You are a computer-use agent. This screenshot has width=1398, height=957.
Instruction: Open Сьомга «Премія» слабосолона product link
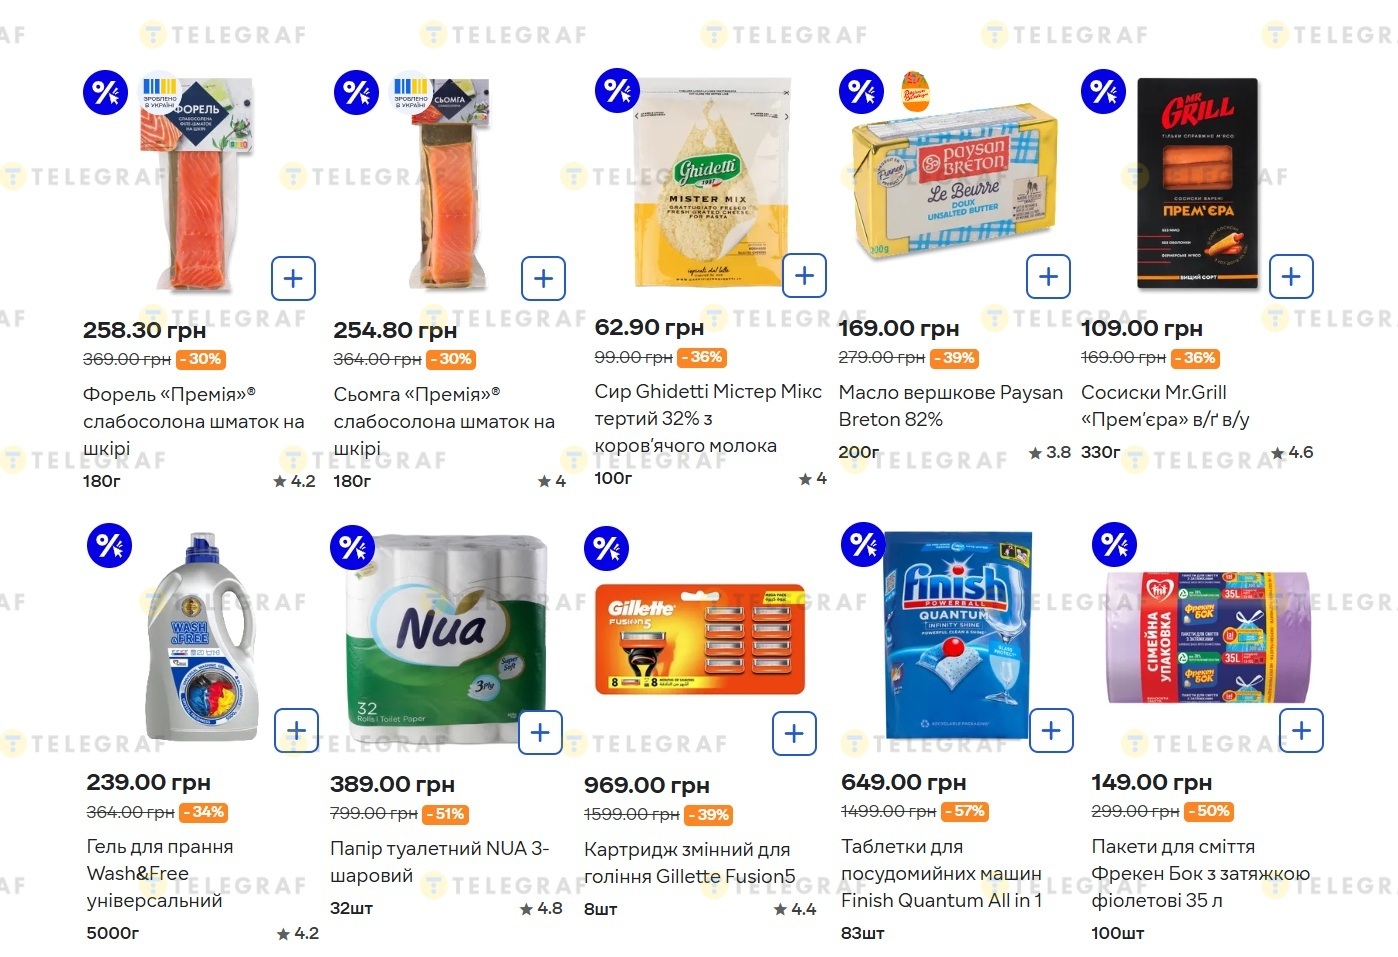[x=443, y=421]
